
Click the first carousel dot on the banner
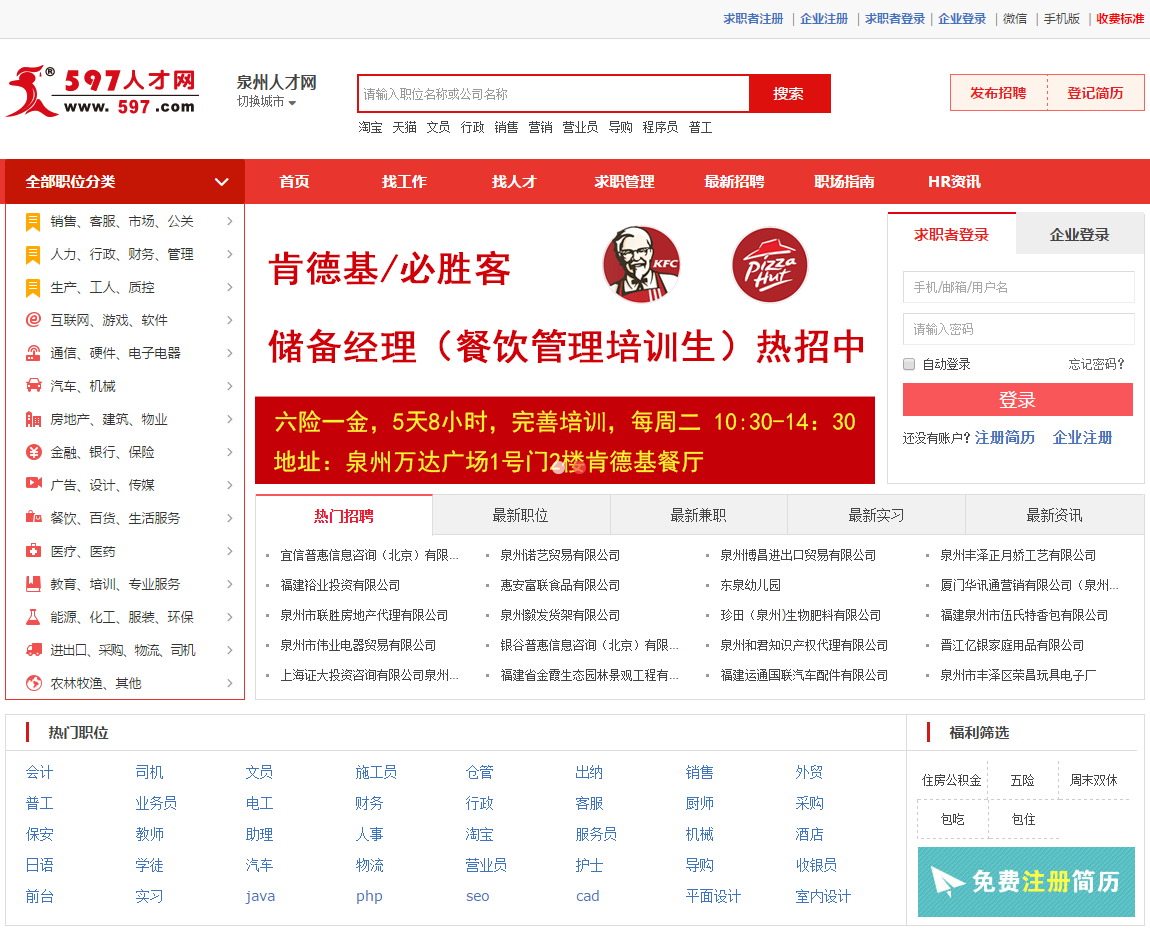(559, 467)
